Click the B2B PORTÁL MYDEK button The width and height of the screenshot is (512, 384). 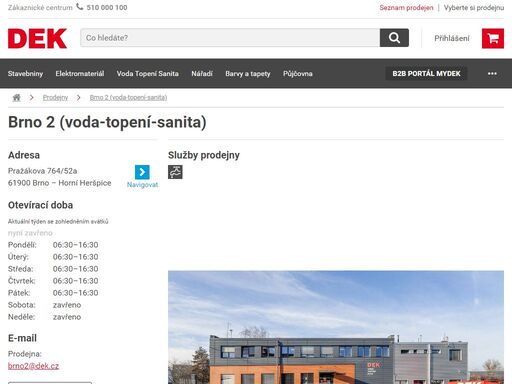(426, 74)
